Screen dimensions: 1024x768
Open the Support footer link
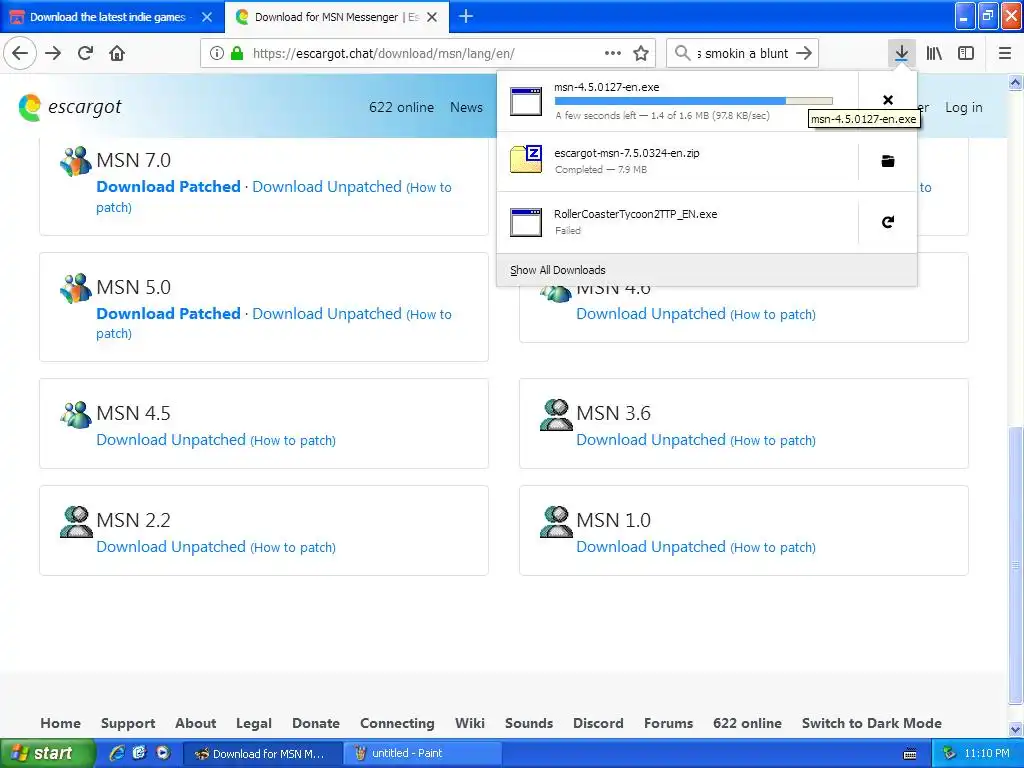(128, 723)
